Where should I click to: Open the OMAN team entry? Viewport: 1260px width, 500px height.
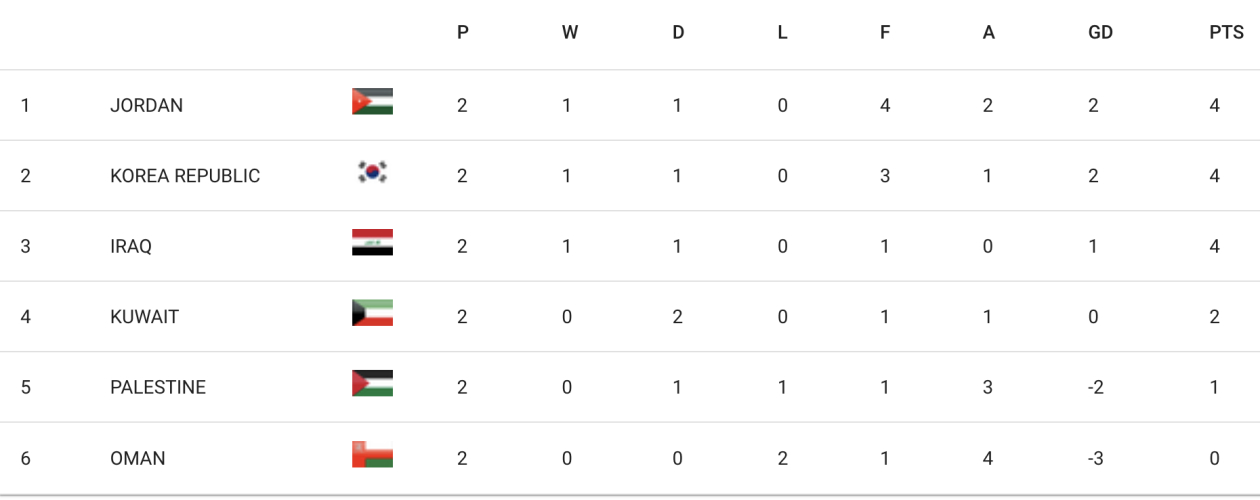pyautogui.click(x=138, y=458)
